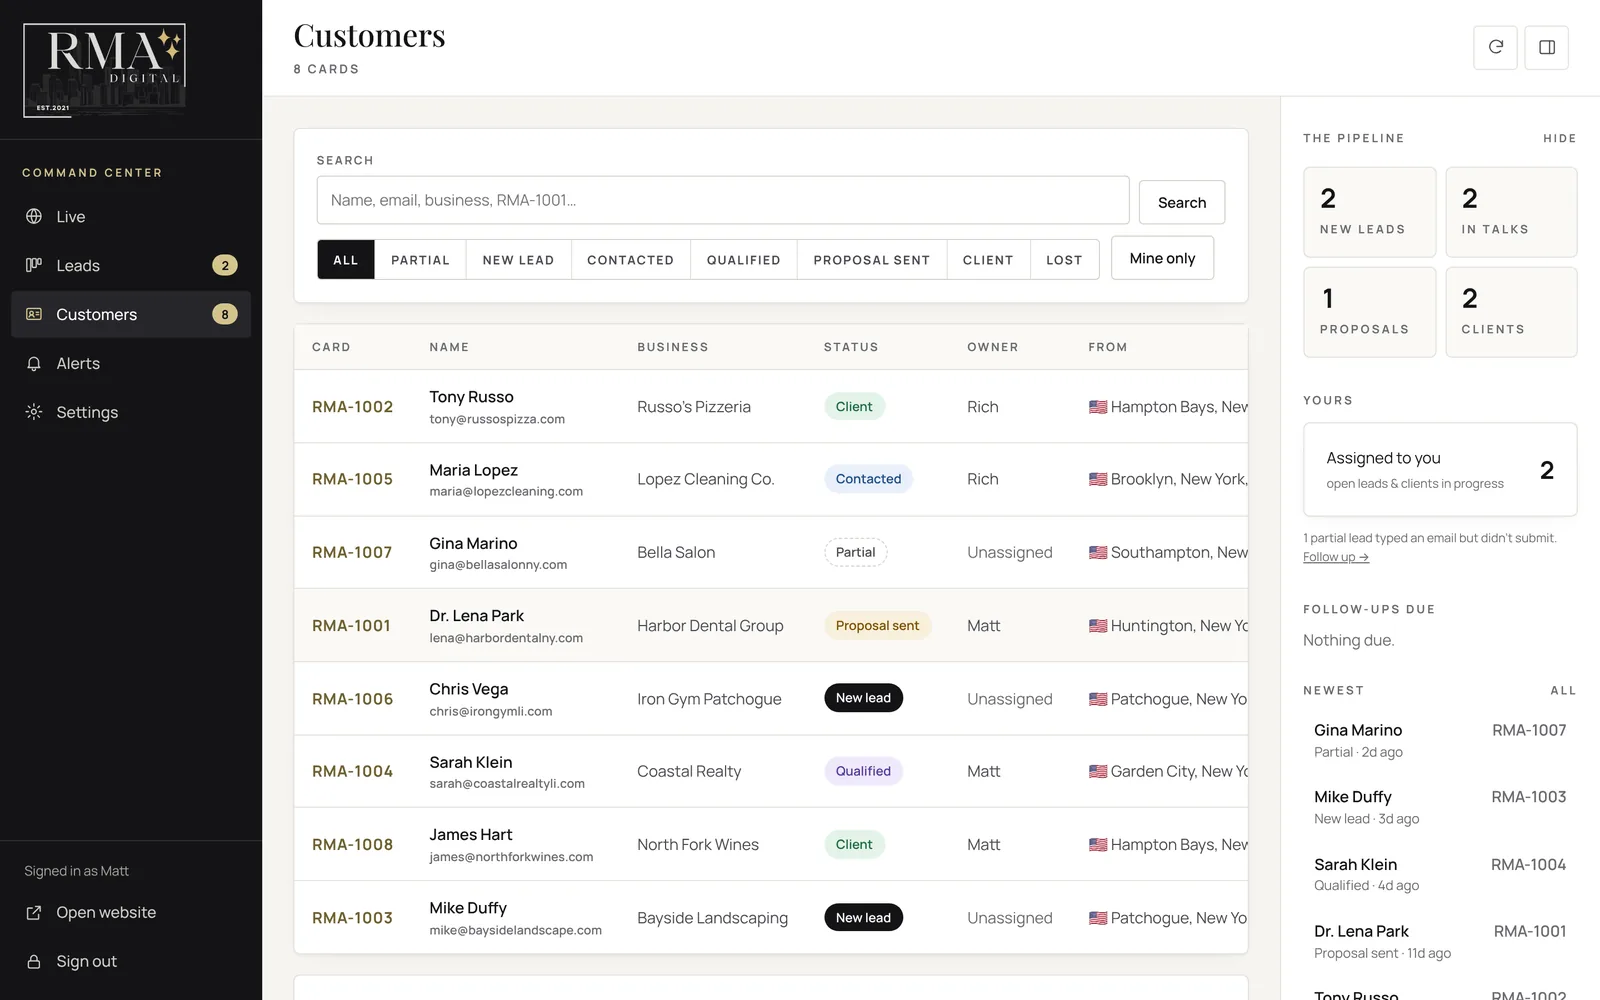Click the Alerts bell icon

click(x=34, y=363)
